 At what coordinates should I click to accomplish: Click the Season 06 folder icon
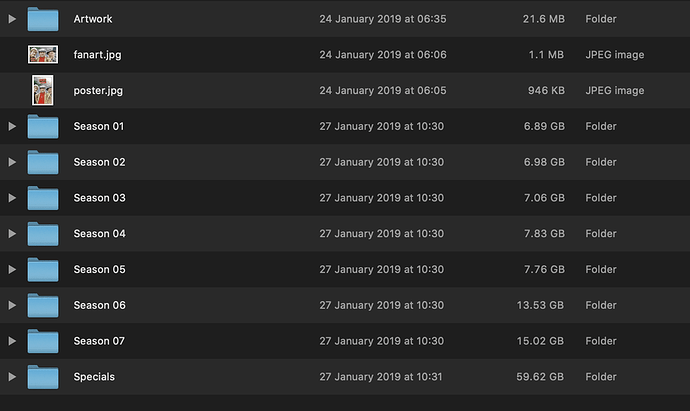click(42, 305)
